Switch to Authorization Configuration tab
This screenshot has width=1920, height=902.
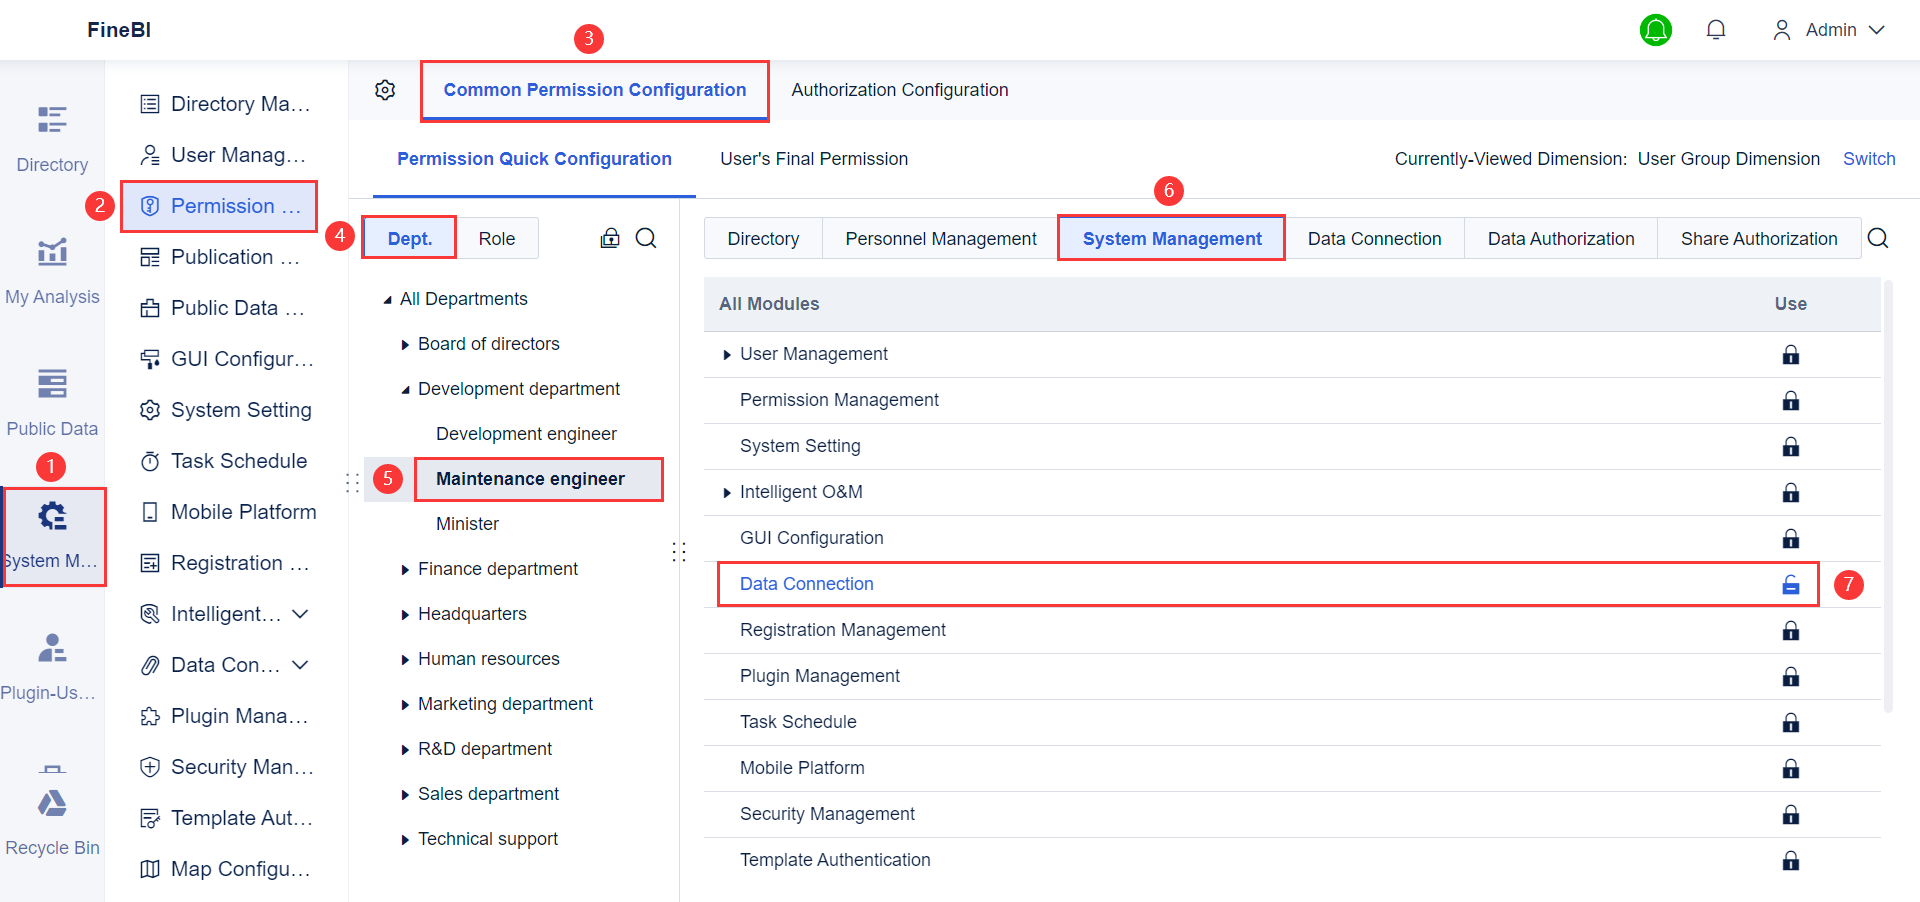[x=899, y=90]
